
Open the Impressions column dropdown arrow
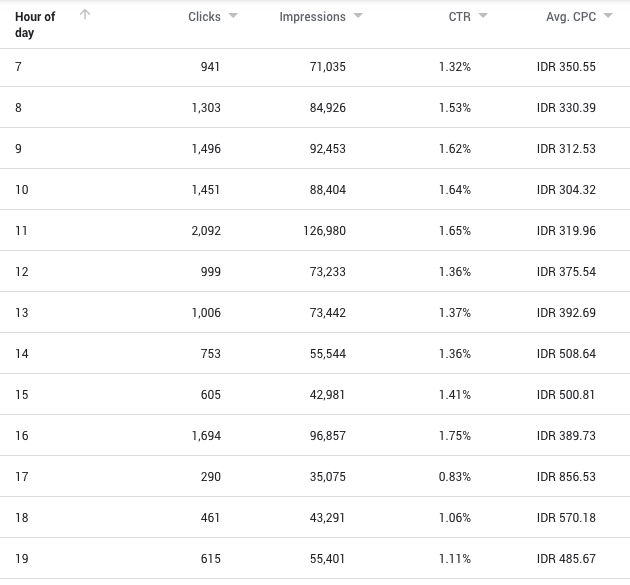358,16
